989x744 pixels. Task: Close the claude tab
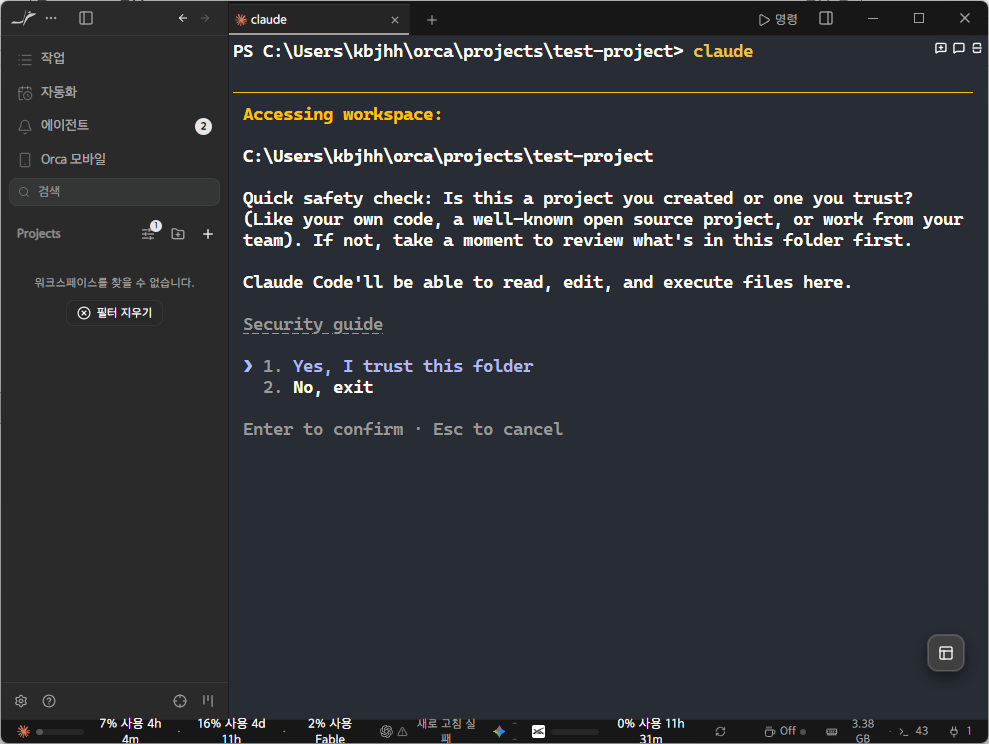point(395,20)
